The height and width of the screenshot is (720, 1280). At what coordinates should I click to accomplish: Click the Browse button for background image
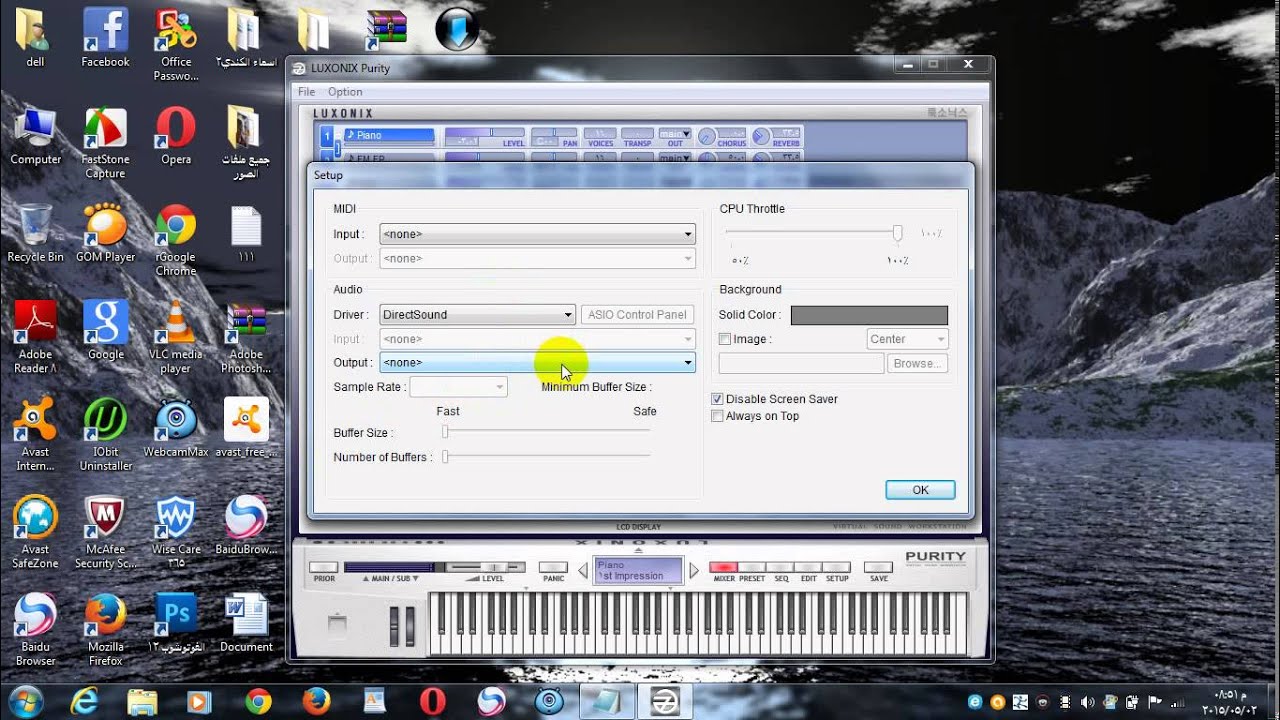917,364
